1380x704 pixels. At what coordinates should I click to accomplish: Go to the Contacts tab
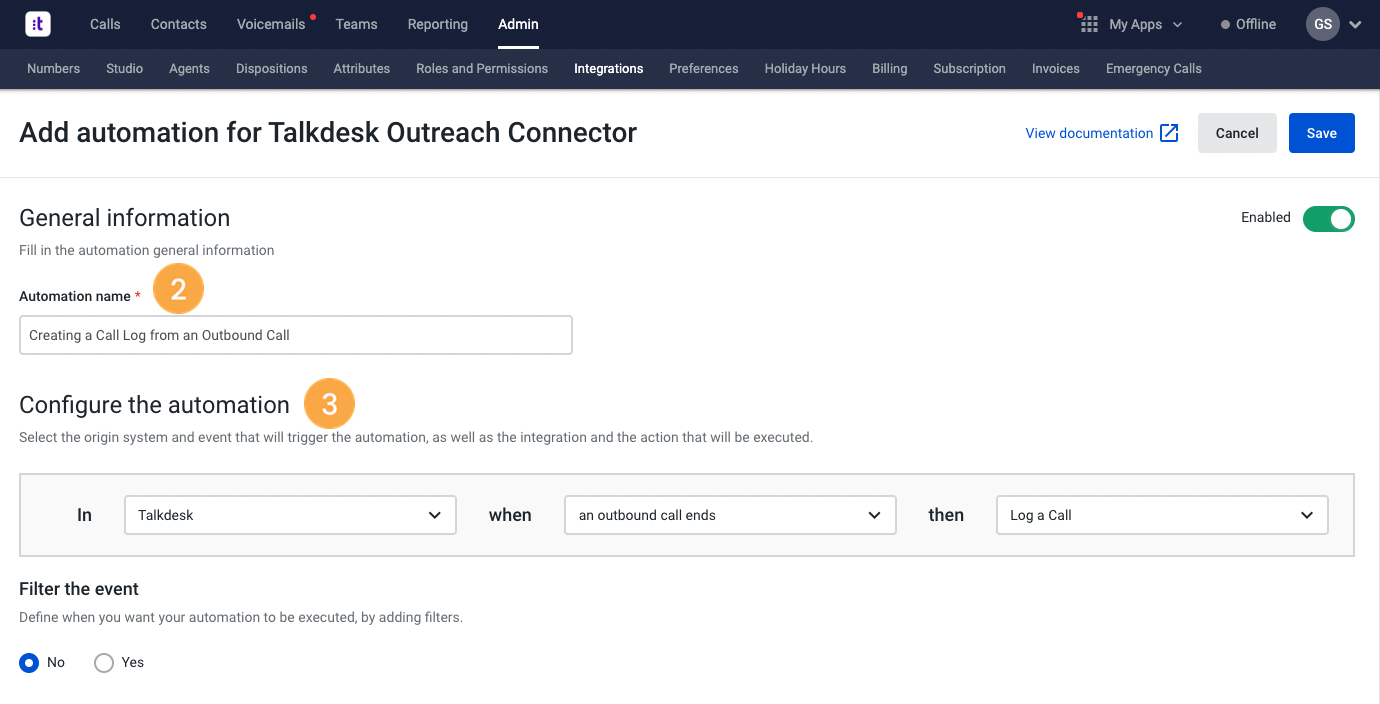179,24
